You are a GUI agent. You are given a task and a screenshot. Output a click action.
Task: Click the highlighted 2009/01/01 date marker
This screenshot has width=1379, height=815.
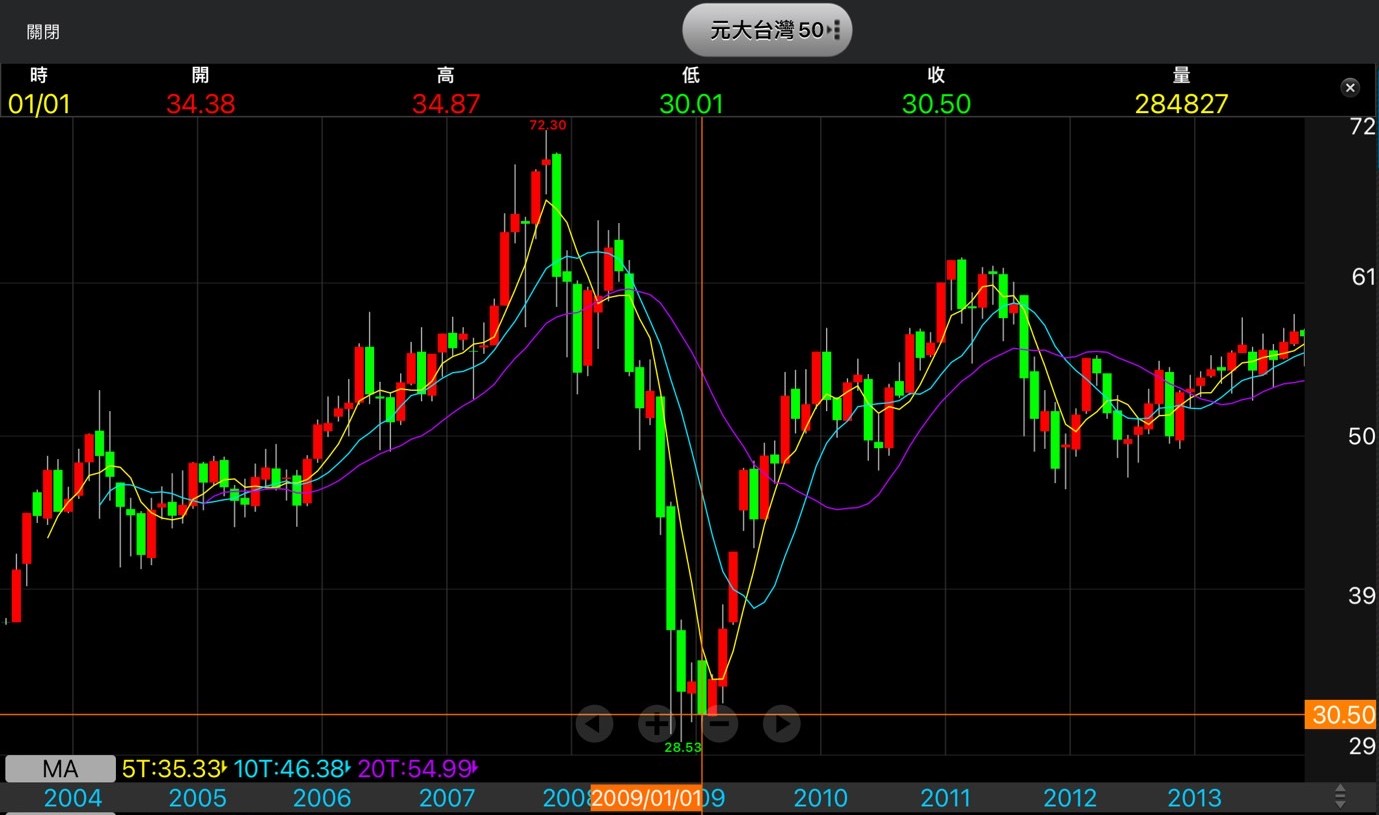click(x=646, y=798)
